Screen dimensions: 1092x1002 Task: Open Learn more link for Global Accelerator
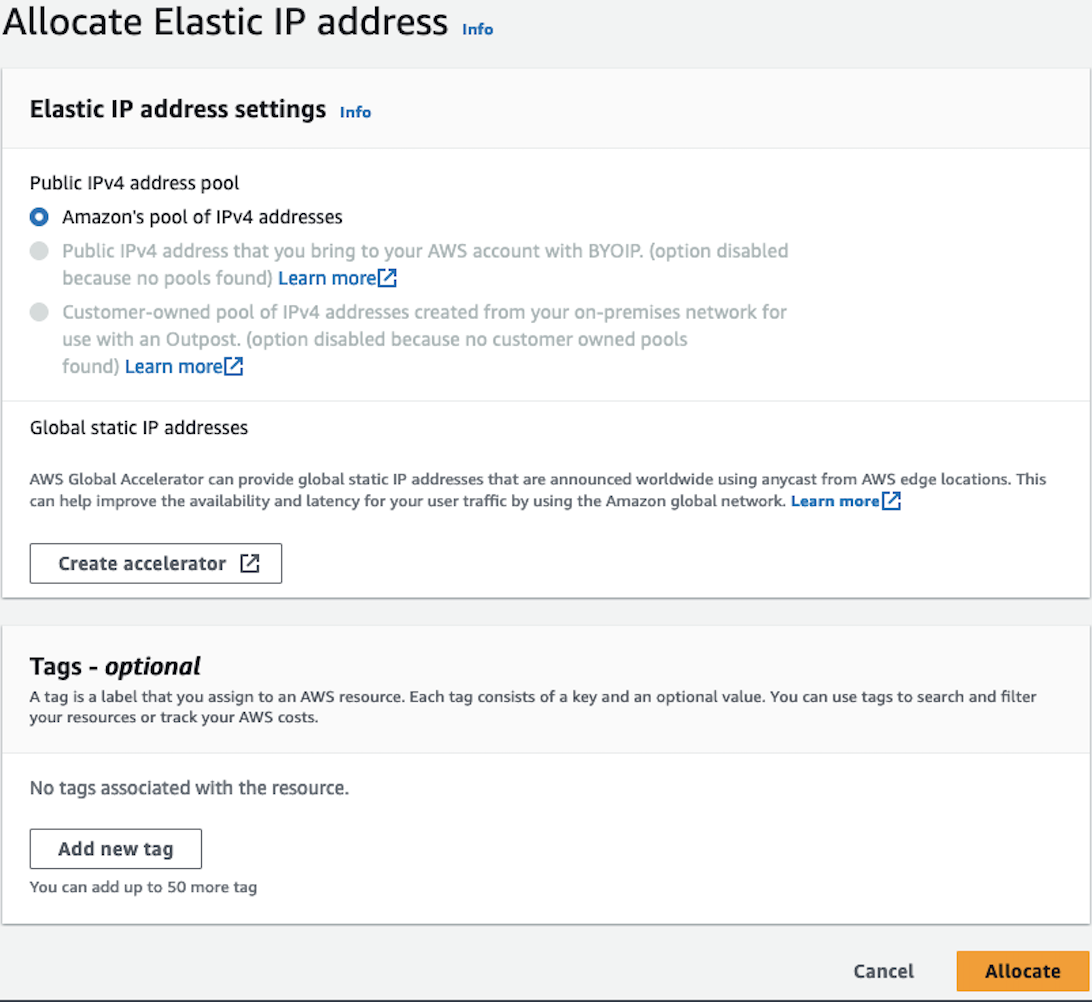coord(835,501)
